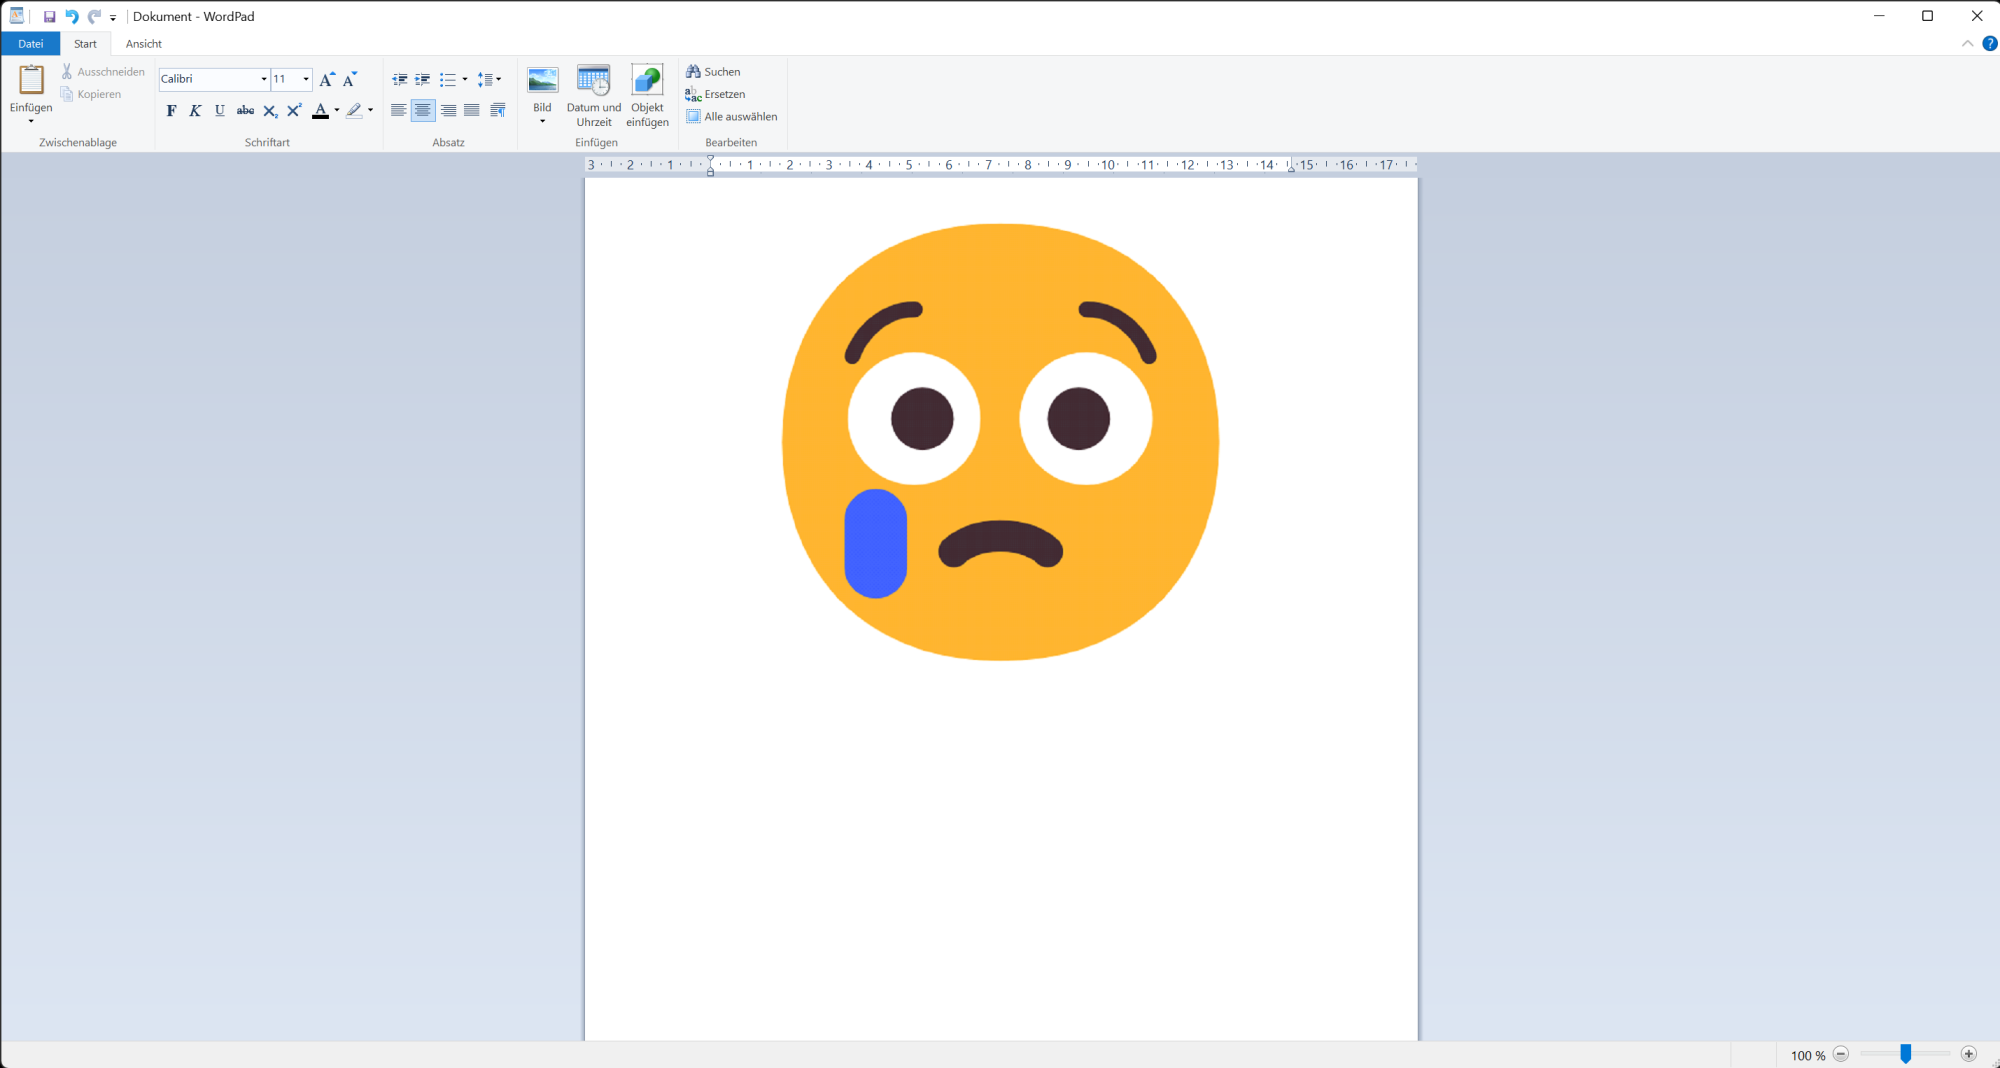Apply strikethrough formatting

[245, 111]
